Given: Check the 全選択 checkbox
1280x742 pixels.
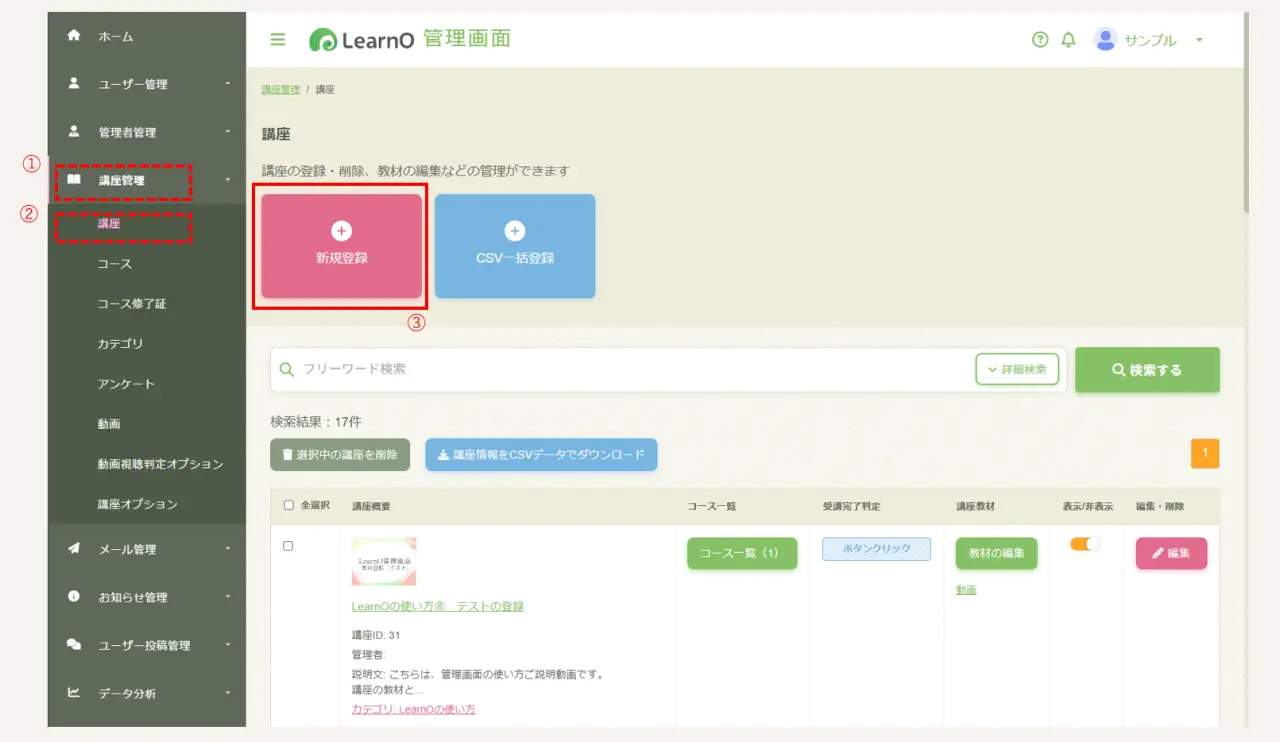Looking at the screenshot, I should [x=289, y=506].
